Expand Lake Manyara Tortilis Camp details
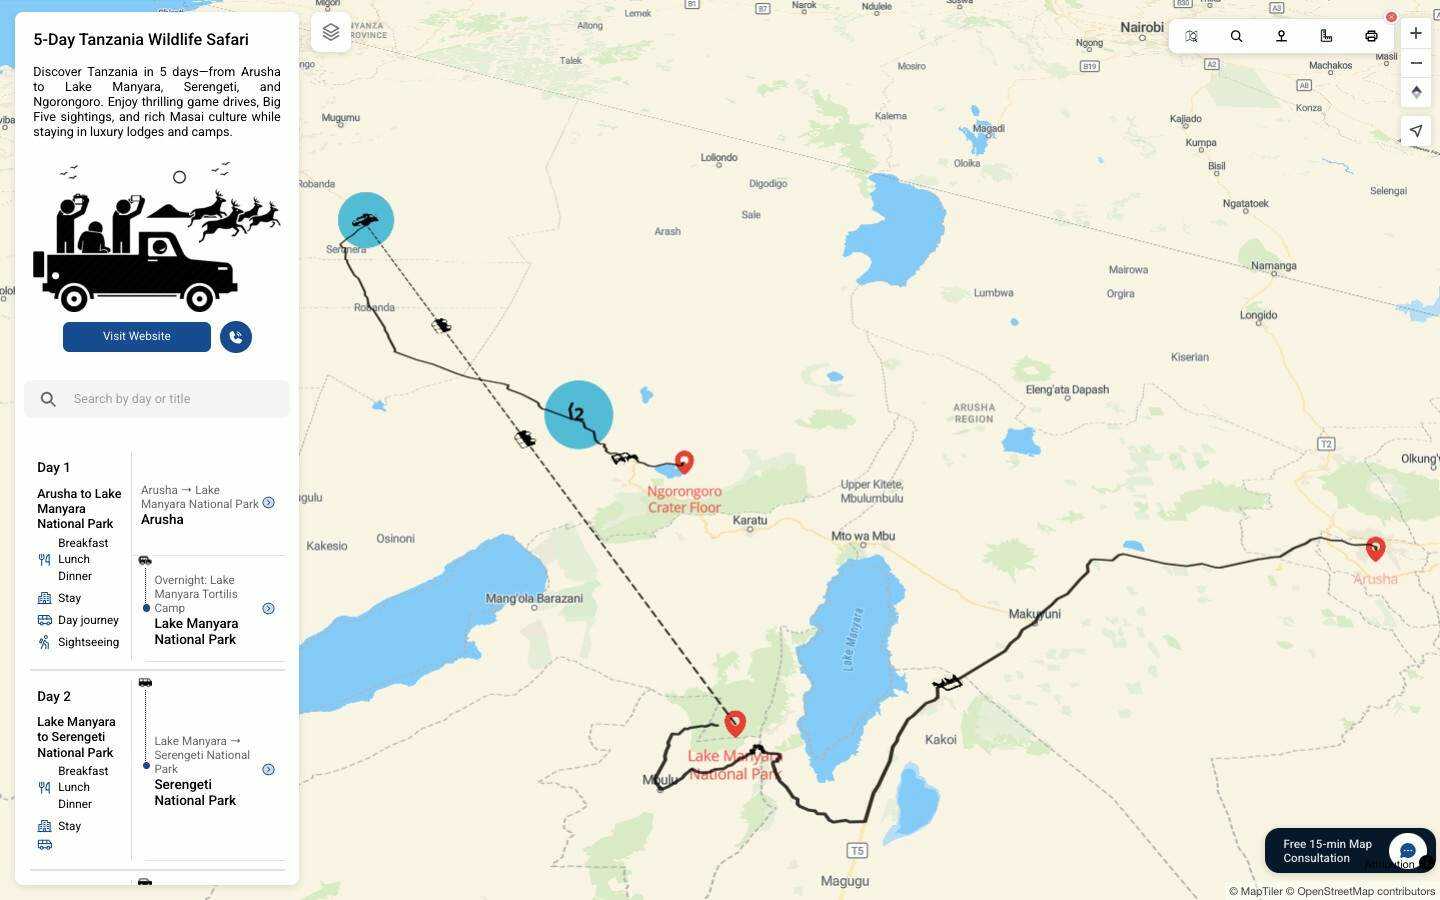The width and height of the screenshot is (1440, 900). [268, 608]
